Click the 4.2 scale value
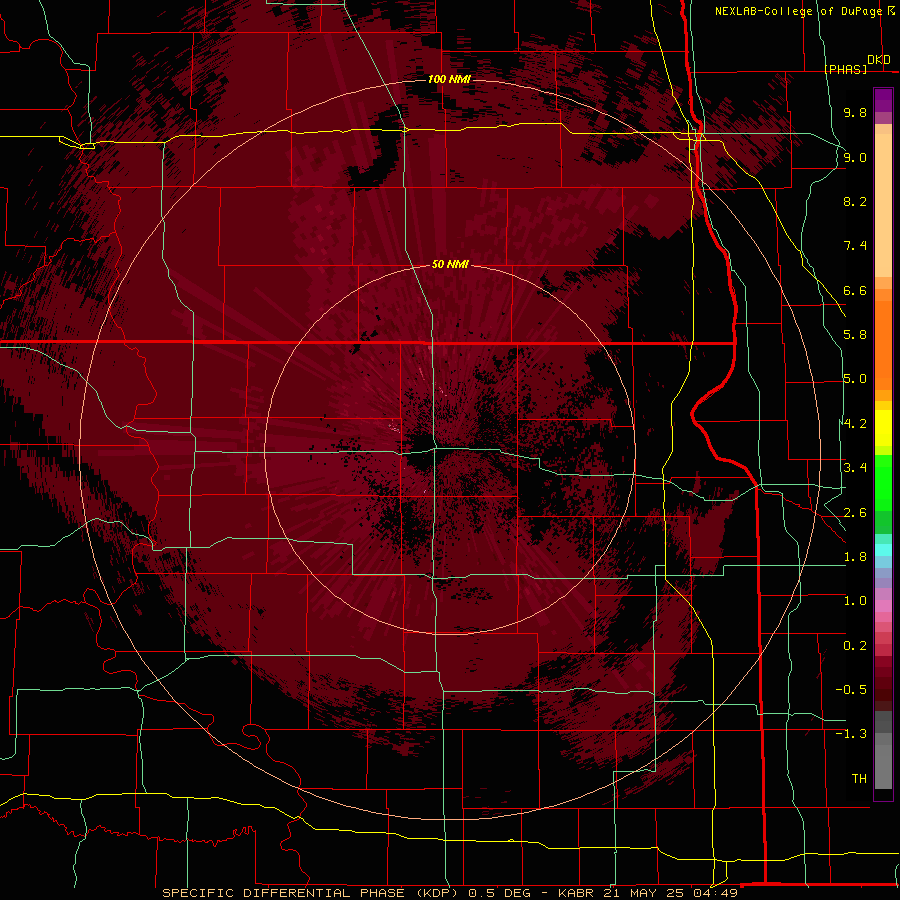The image size is (900, 900). [855, 424]
